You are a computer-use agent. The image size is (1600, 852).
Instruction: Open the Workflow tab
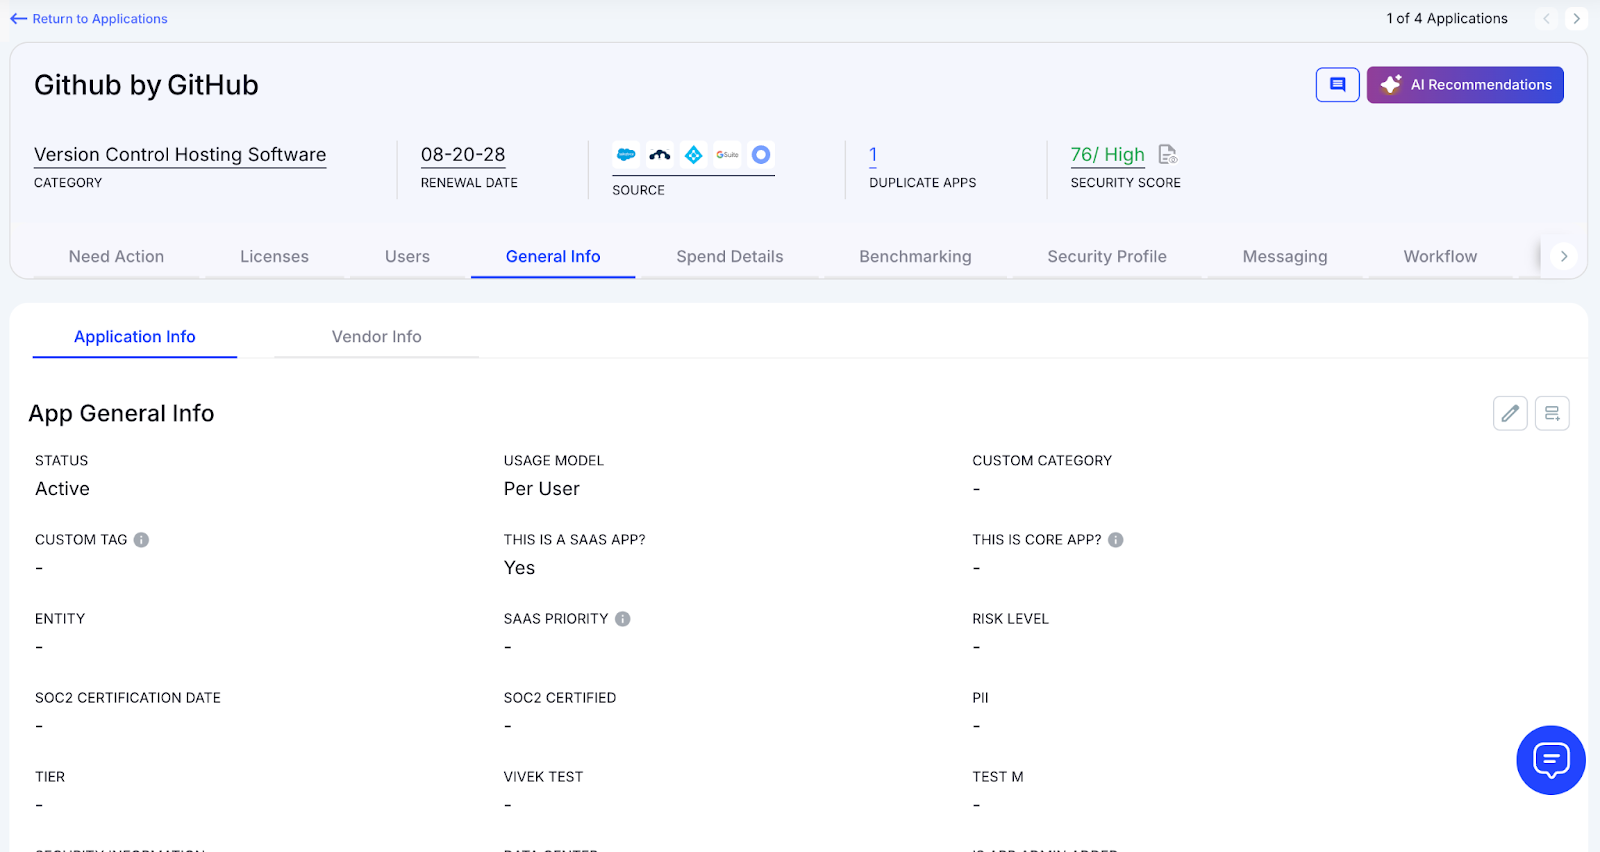coord(1440,257)
